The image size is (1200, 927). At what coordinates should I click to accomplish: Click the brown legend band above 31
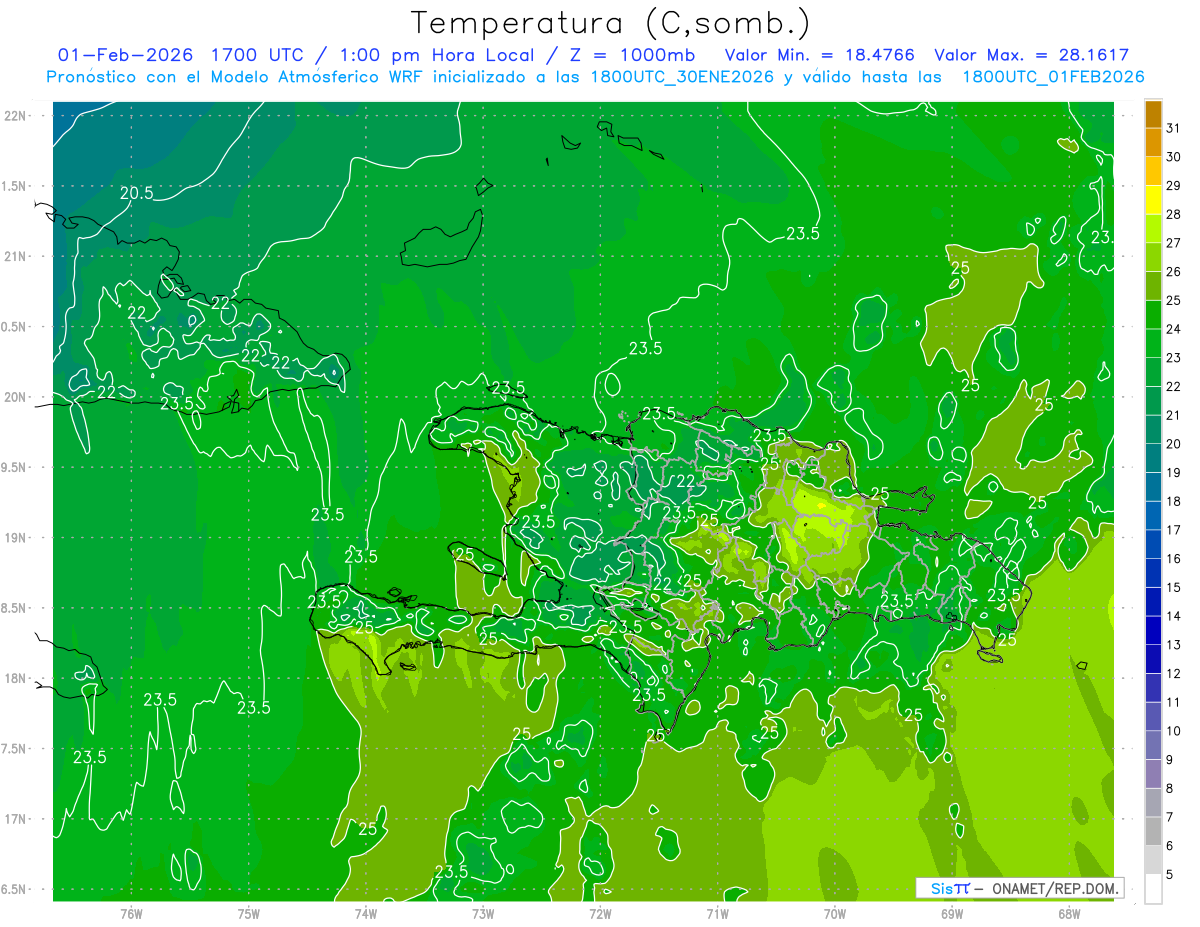[x=1153, y=114]
